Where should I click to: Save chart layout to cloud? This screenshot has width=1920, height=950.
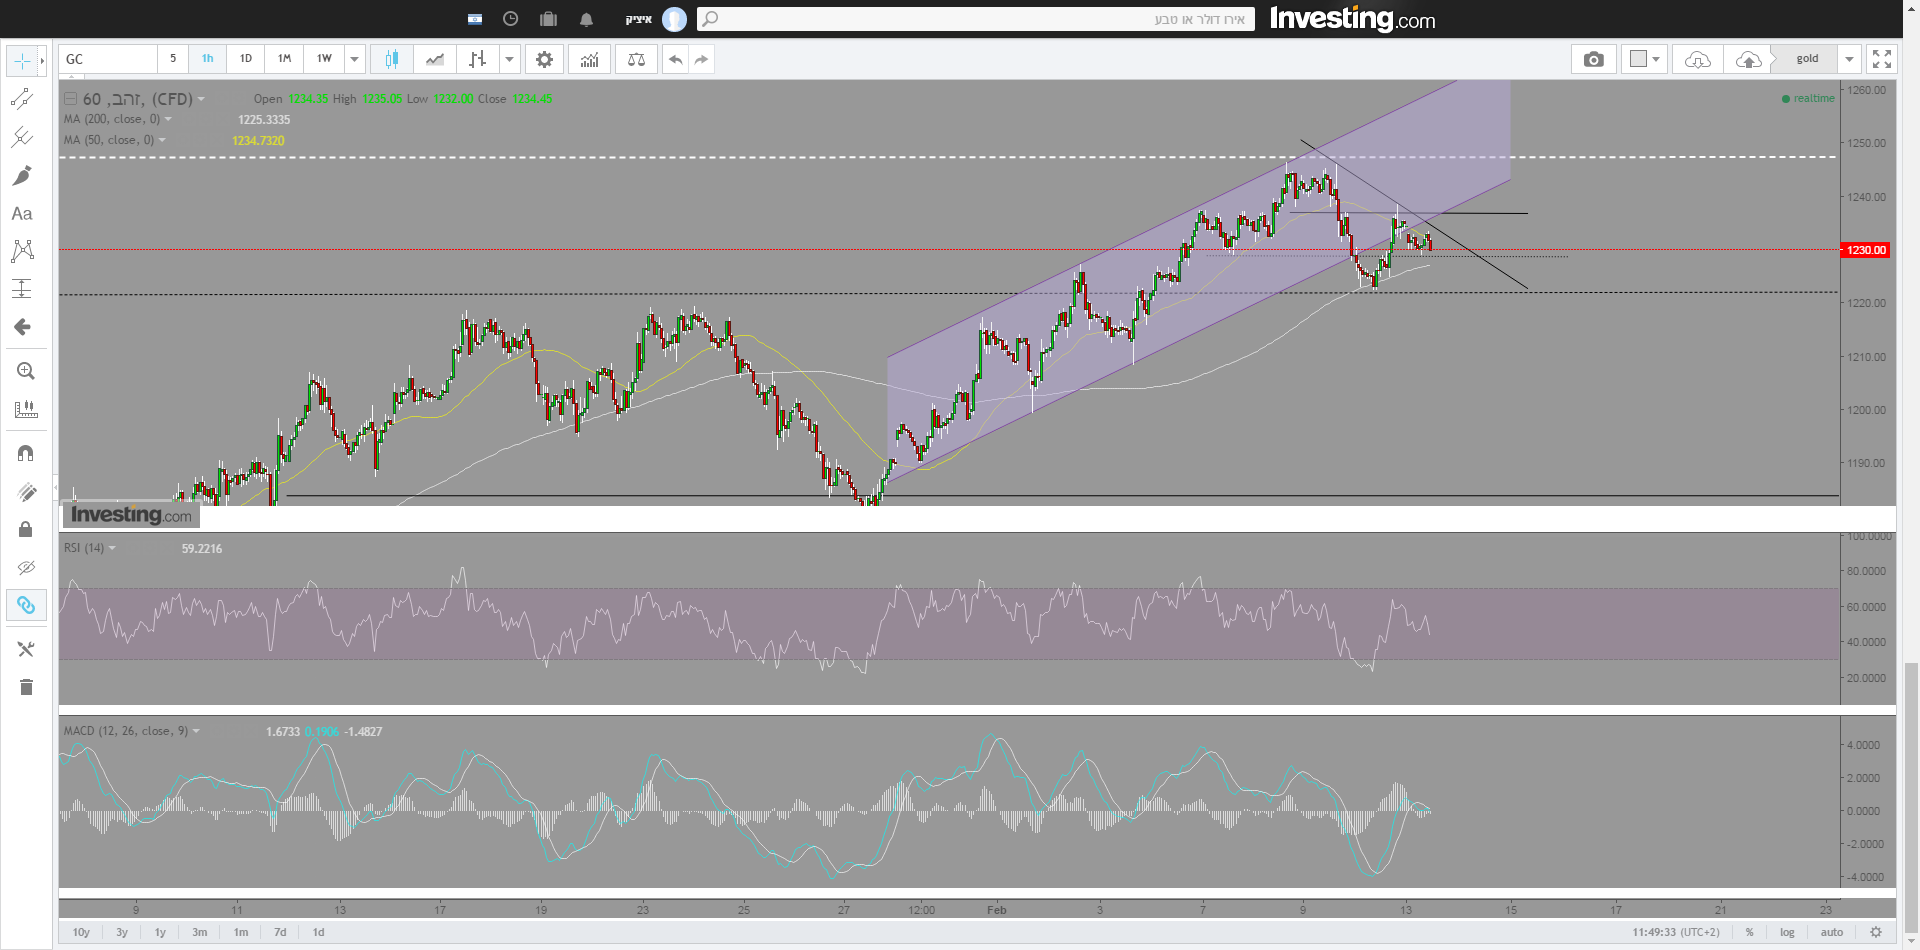tap(1748, 60)
